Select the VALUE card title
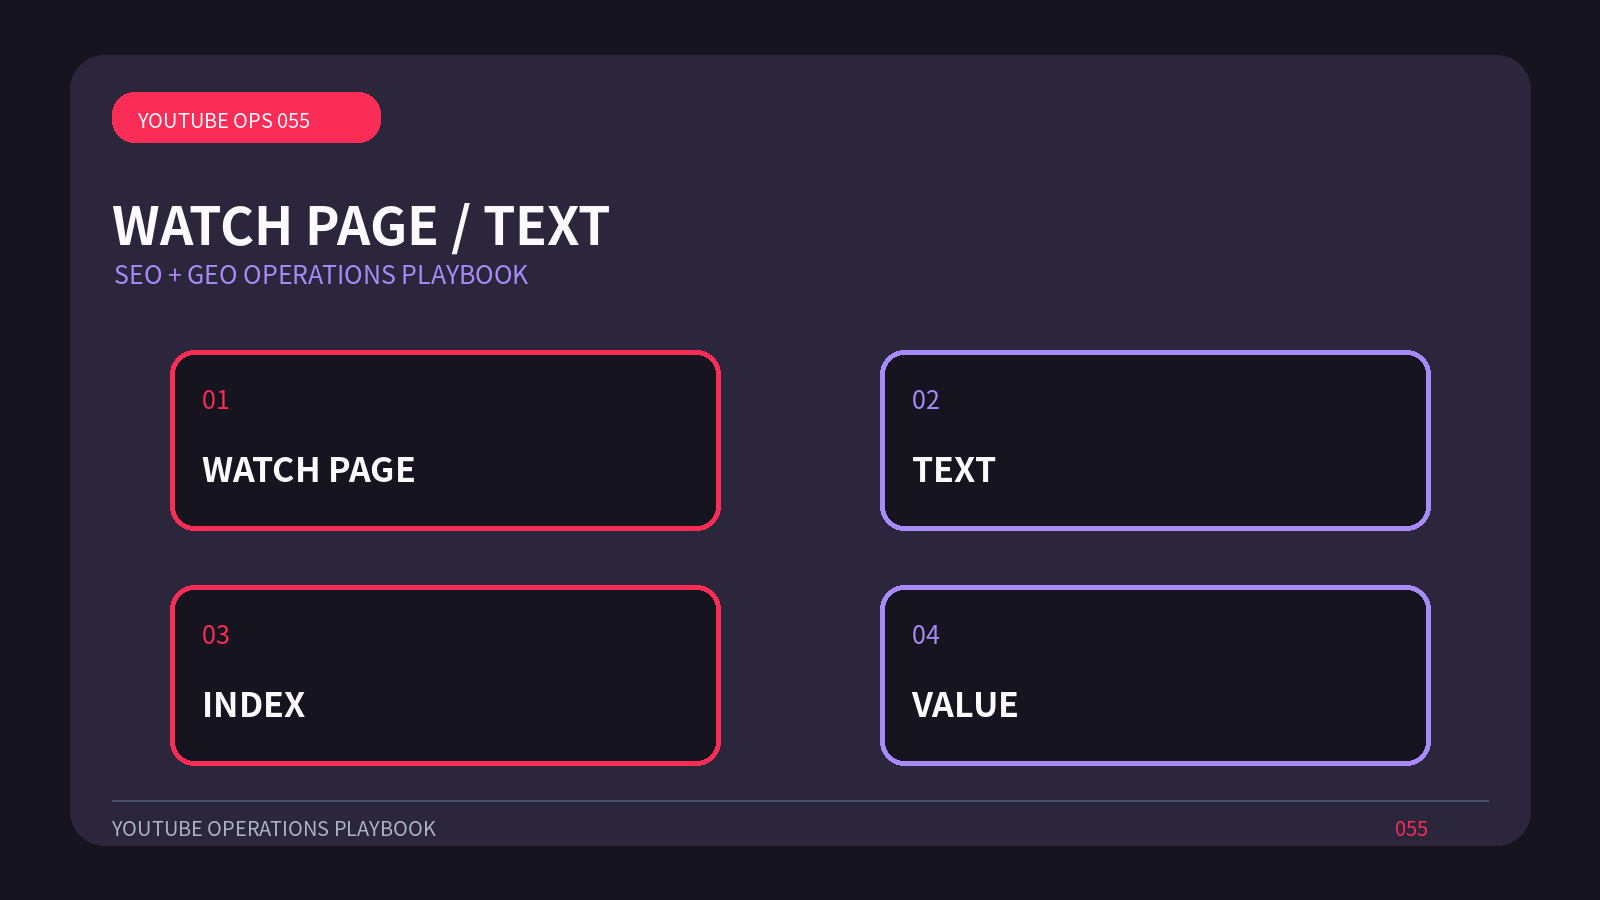 click(965, 705)
